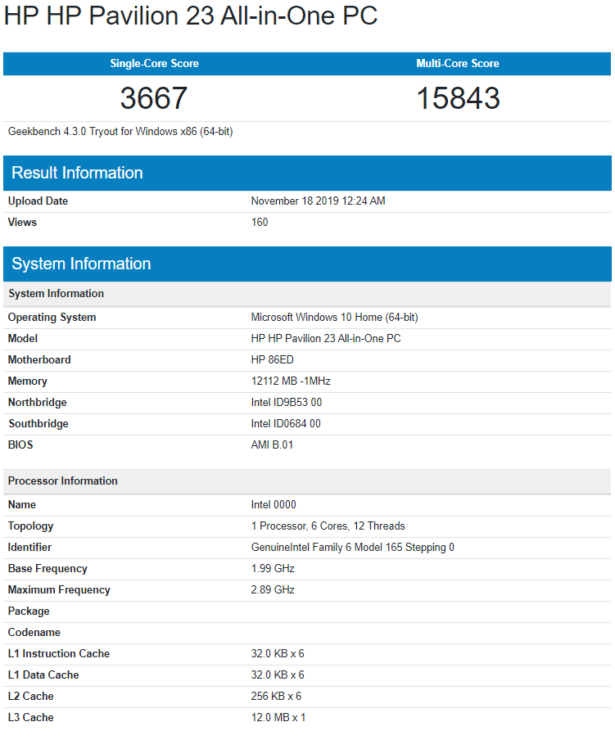
Task: Select 1 Processor, 6 Cores, 12 Threads
Action: pos(328,526)
